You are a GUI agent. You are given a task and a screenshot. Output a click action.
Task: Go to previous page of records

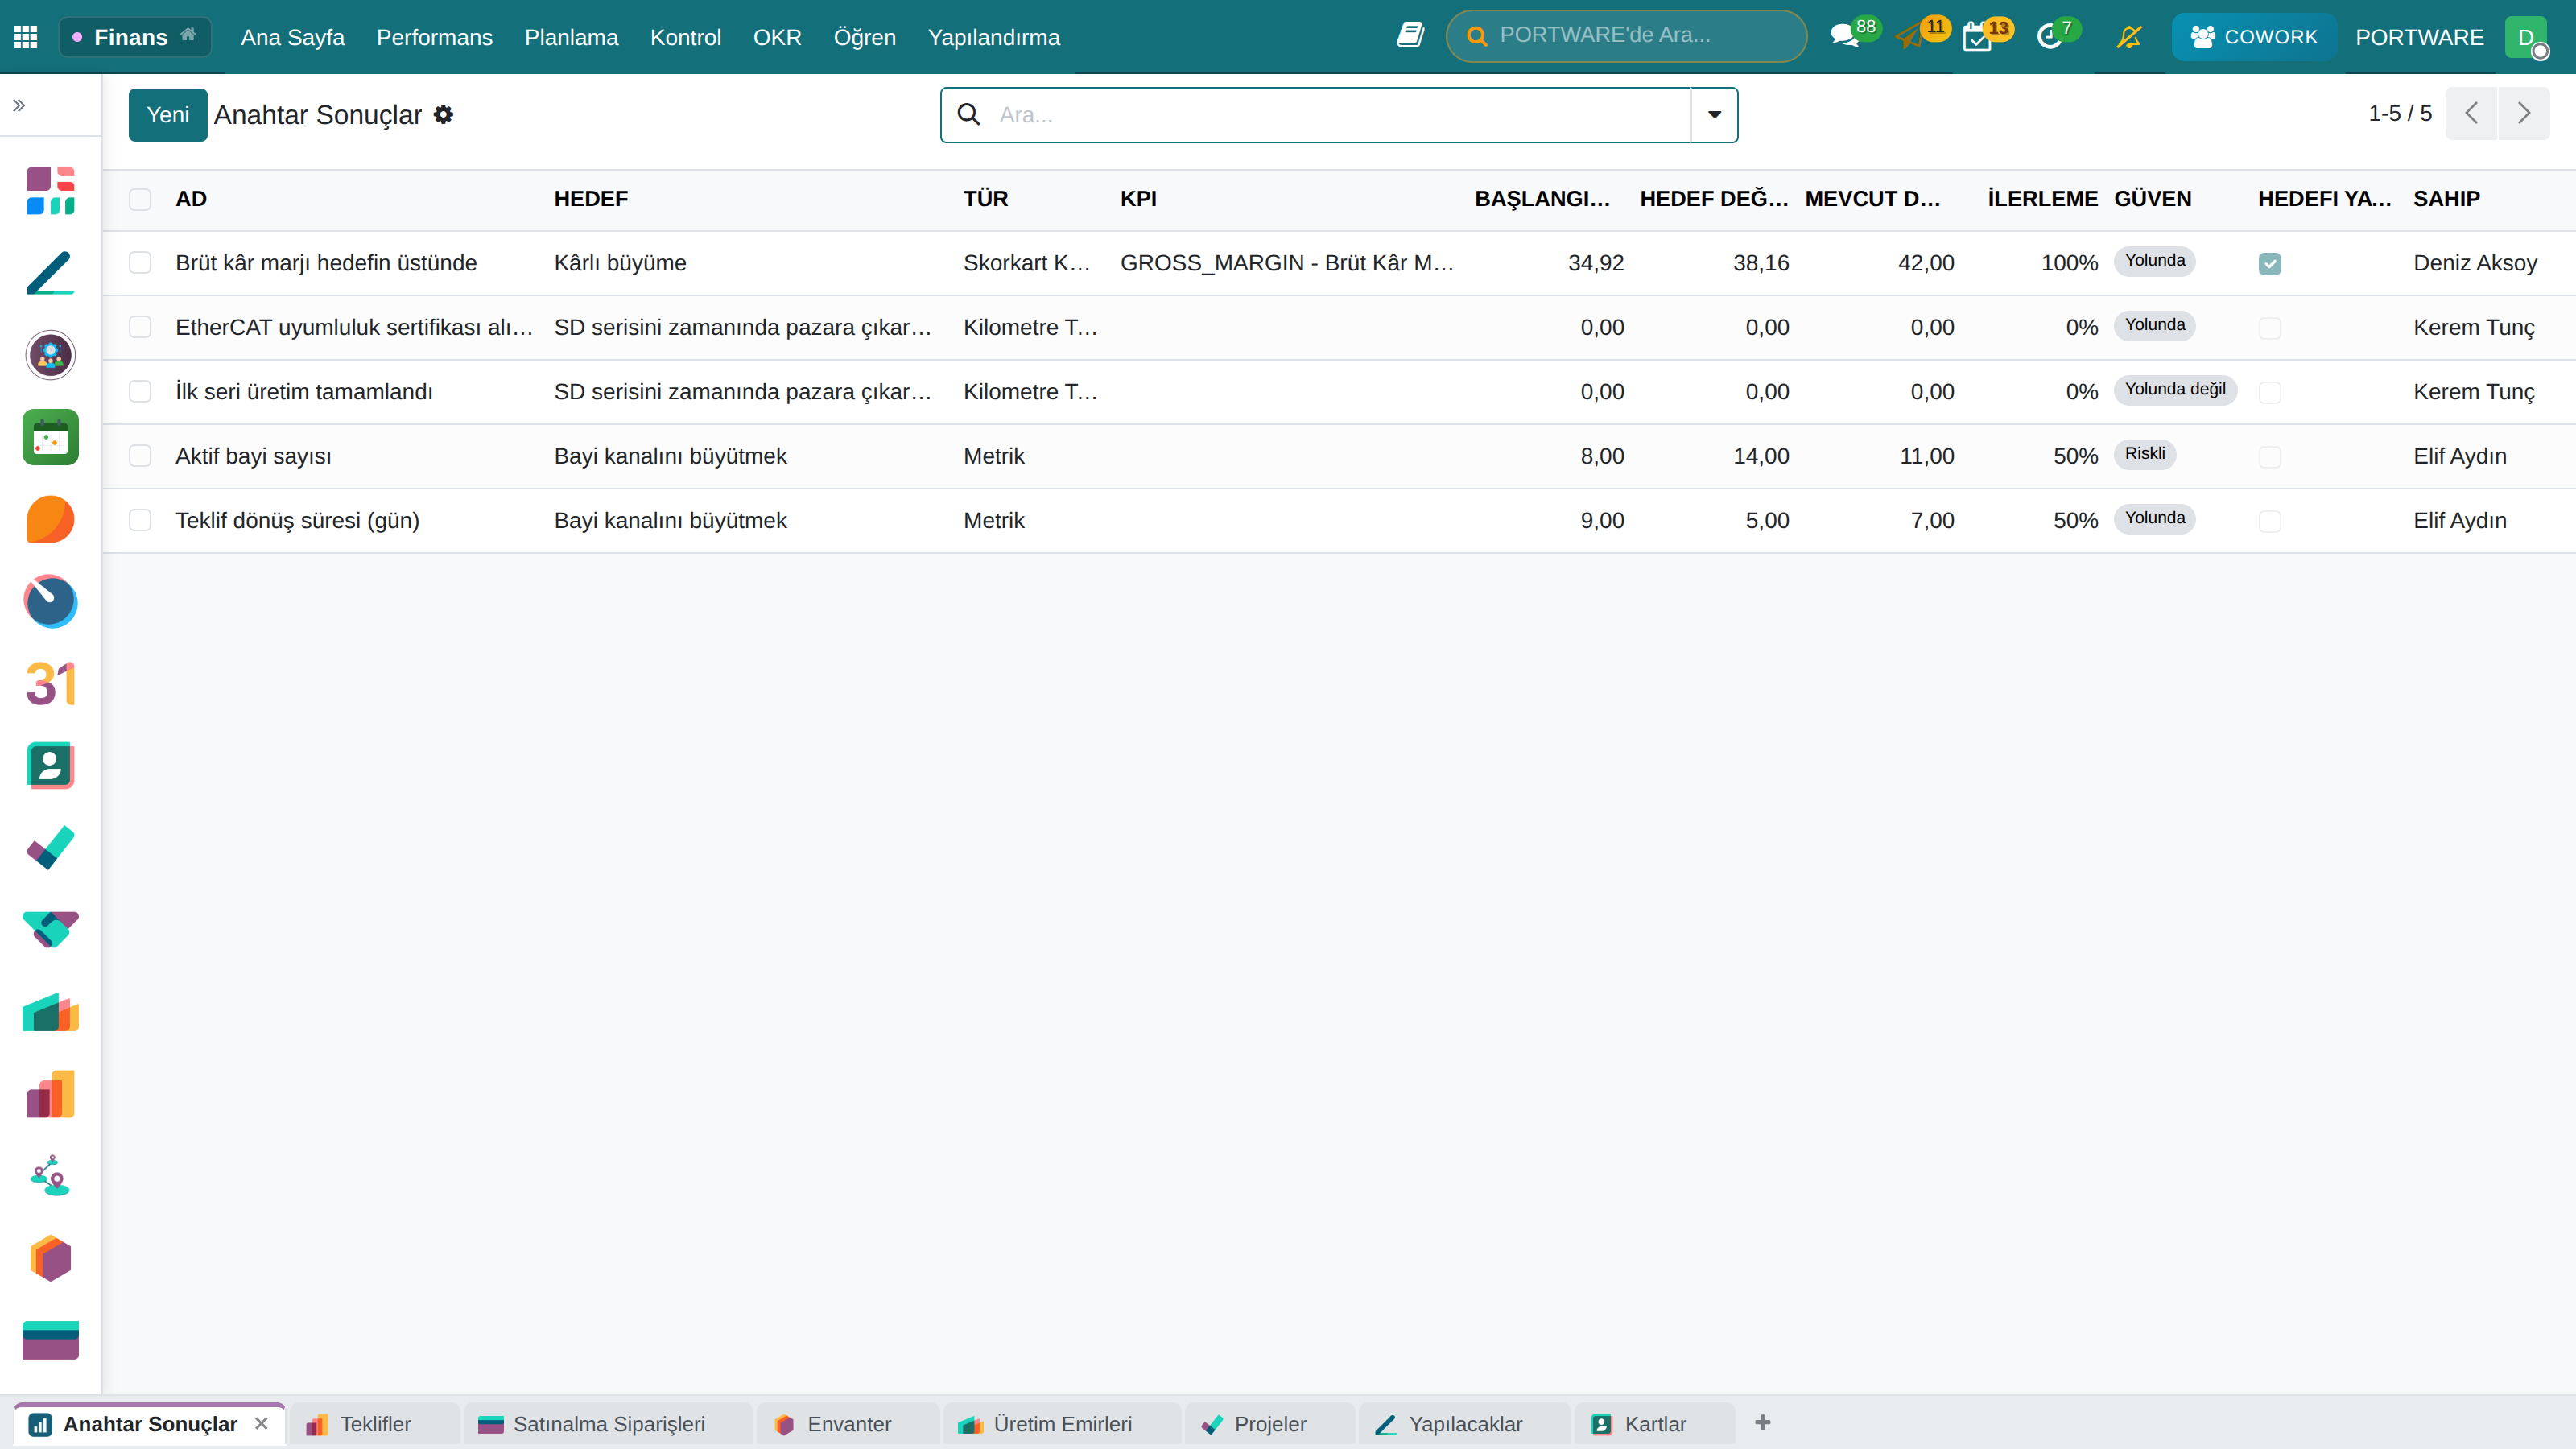pos(2471,113)
